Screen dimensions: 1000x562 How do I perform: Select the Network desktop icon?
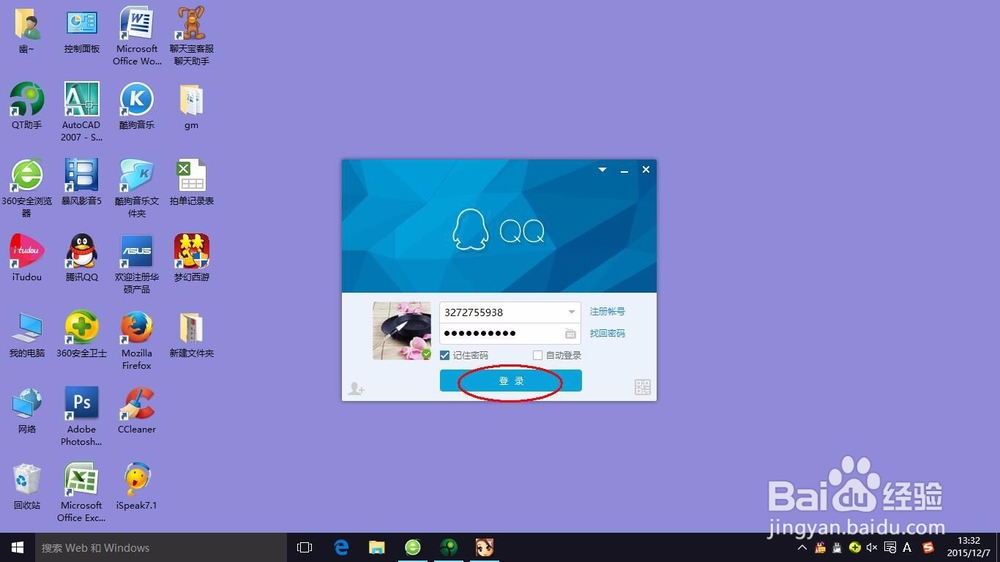(27, 410)
